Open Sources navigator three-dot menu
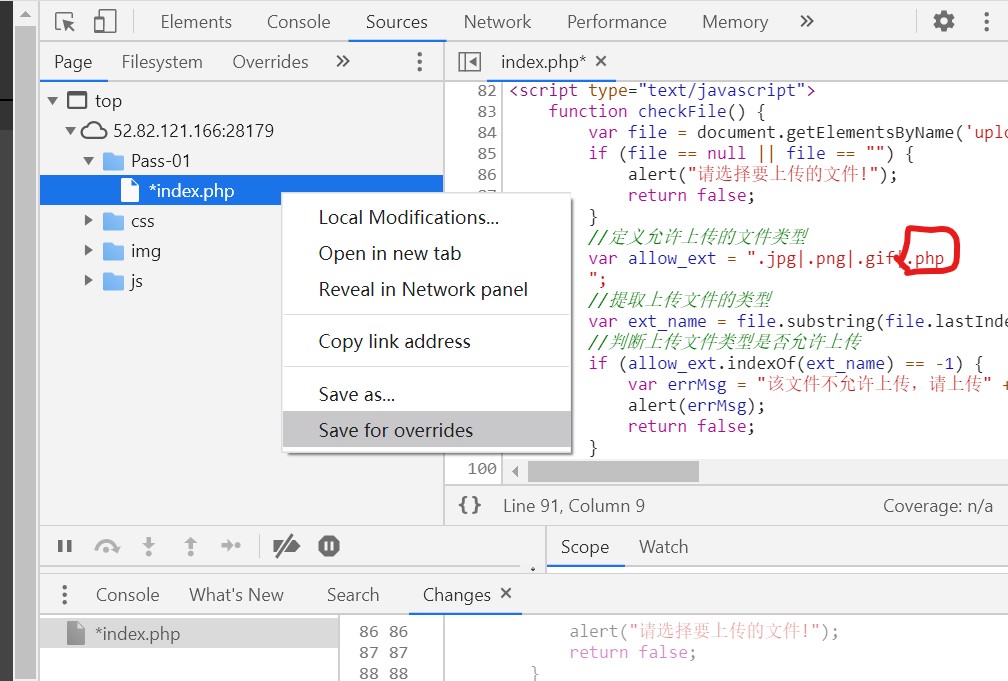1008x681 pixels. tap(419, 62)
